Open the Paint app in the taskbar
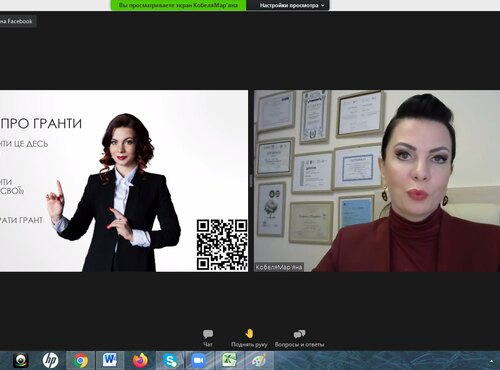 (259, 360)
